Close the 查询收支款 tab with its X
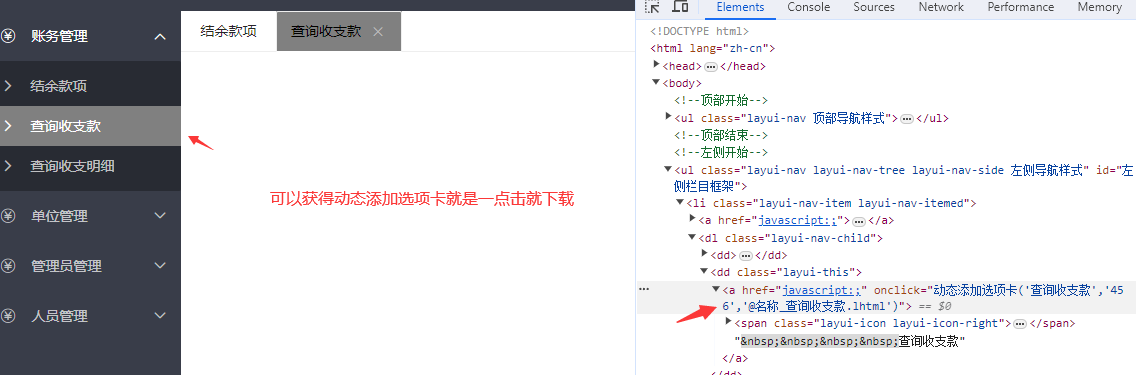This screenshot has height=375, width=1136. [x=377, y=31]
